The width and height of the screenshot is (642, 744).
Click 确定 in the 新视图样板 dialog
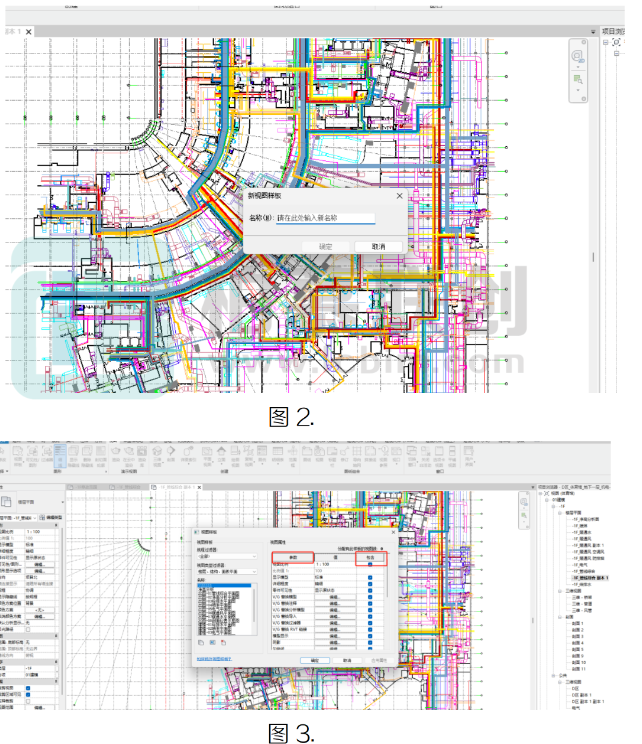pos(326,247)
